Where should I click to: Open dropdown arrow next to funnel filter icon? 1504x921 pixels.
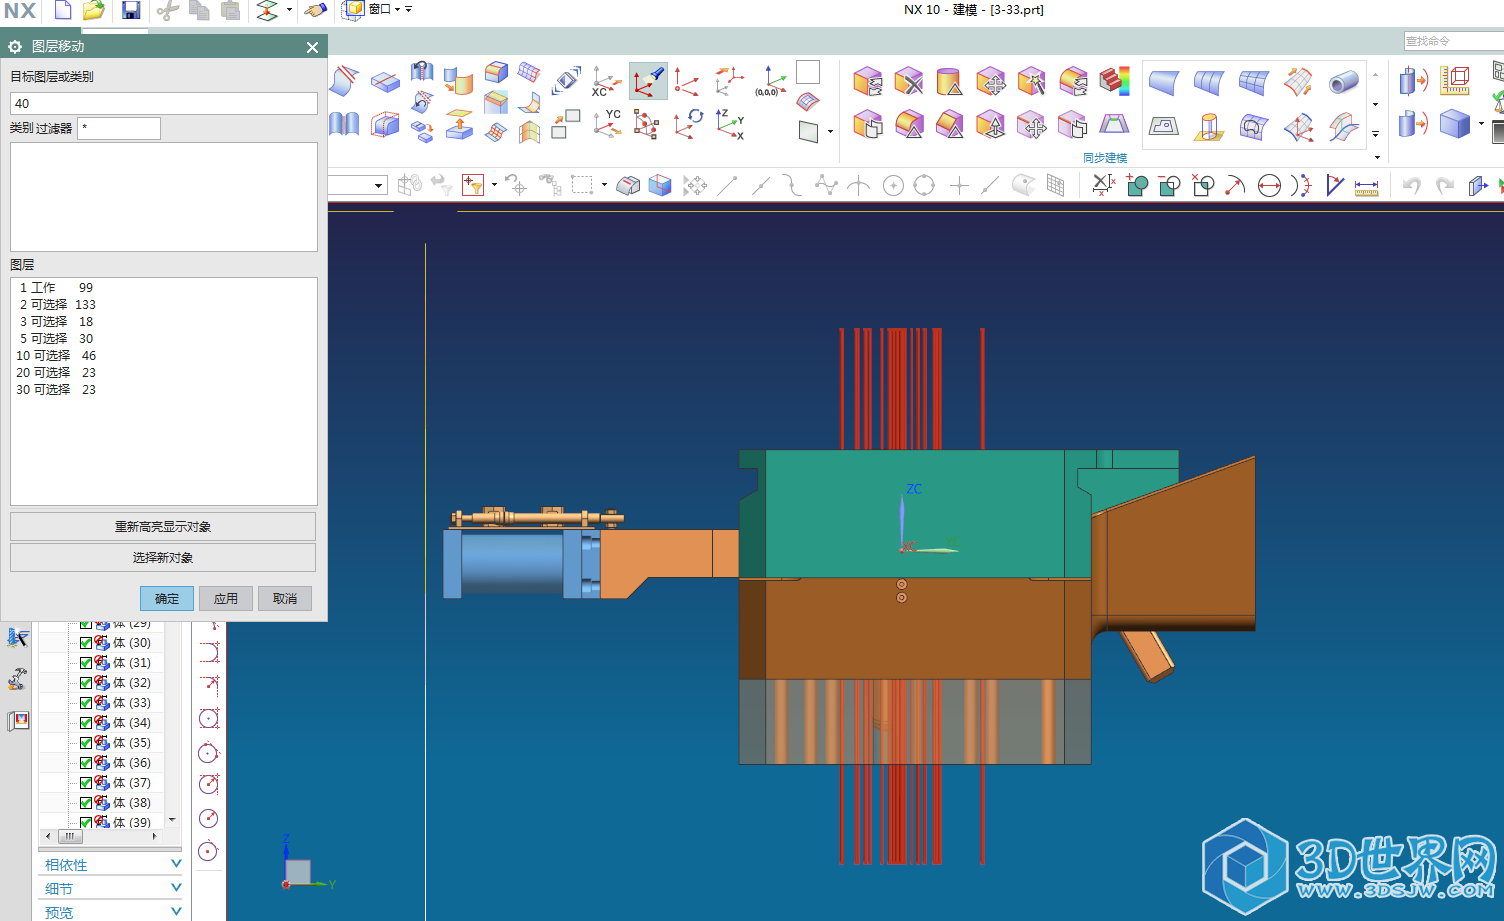(x=494, y=185)
